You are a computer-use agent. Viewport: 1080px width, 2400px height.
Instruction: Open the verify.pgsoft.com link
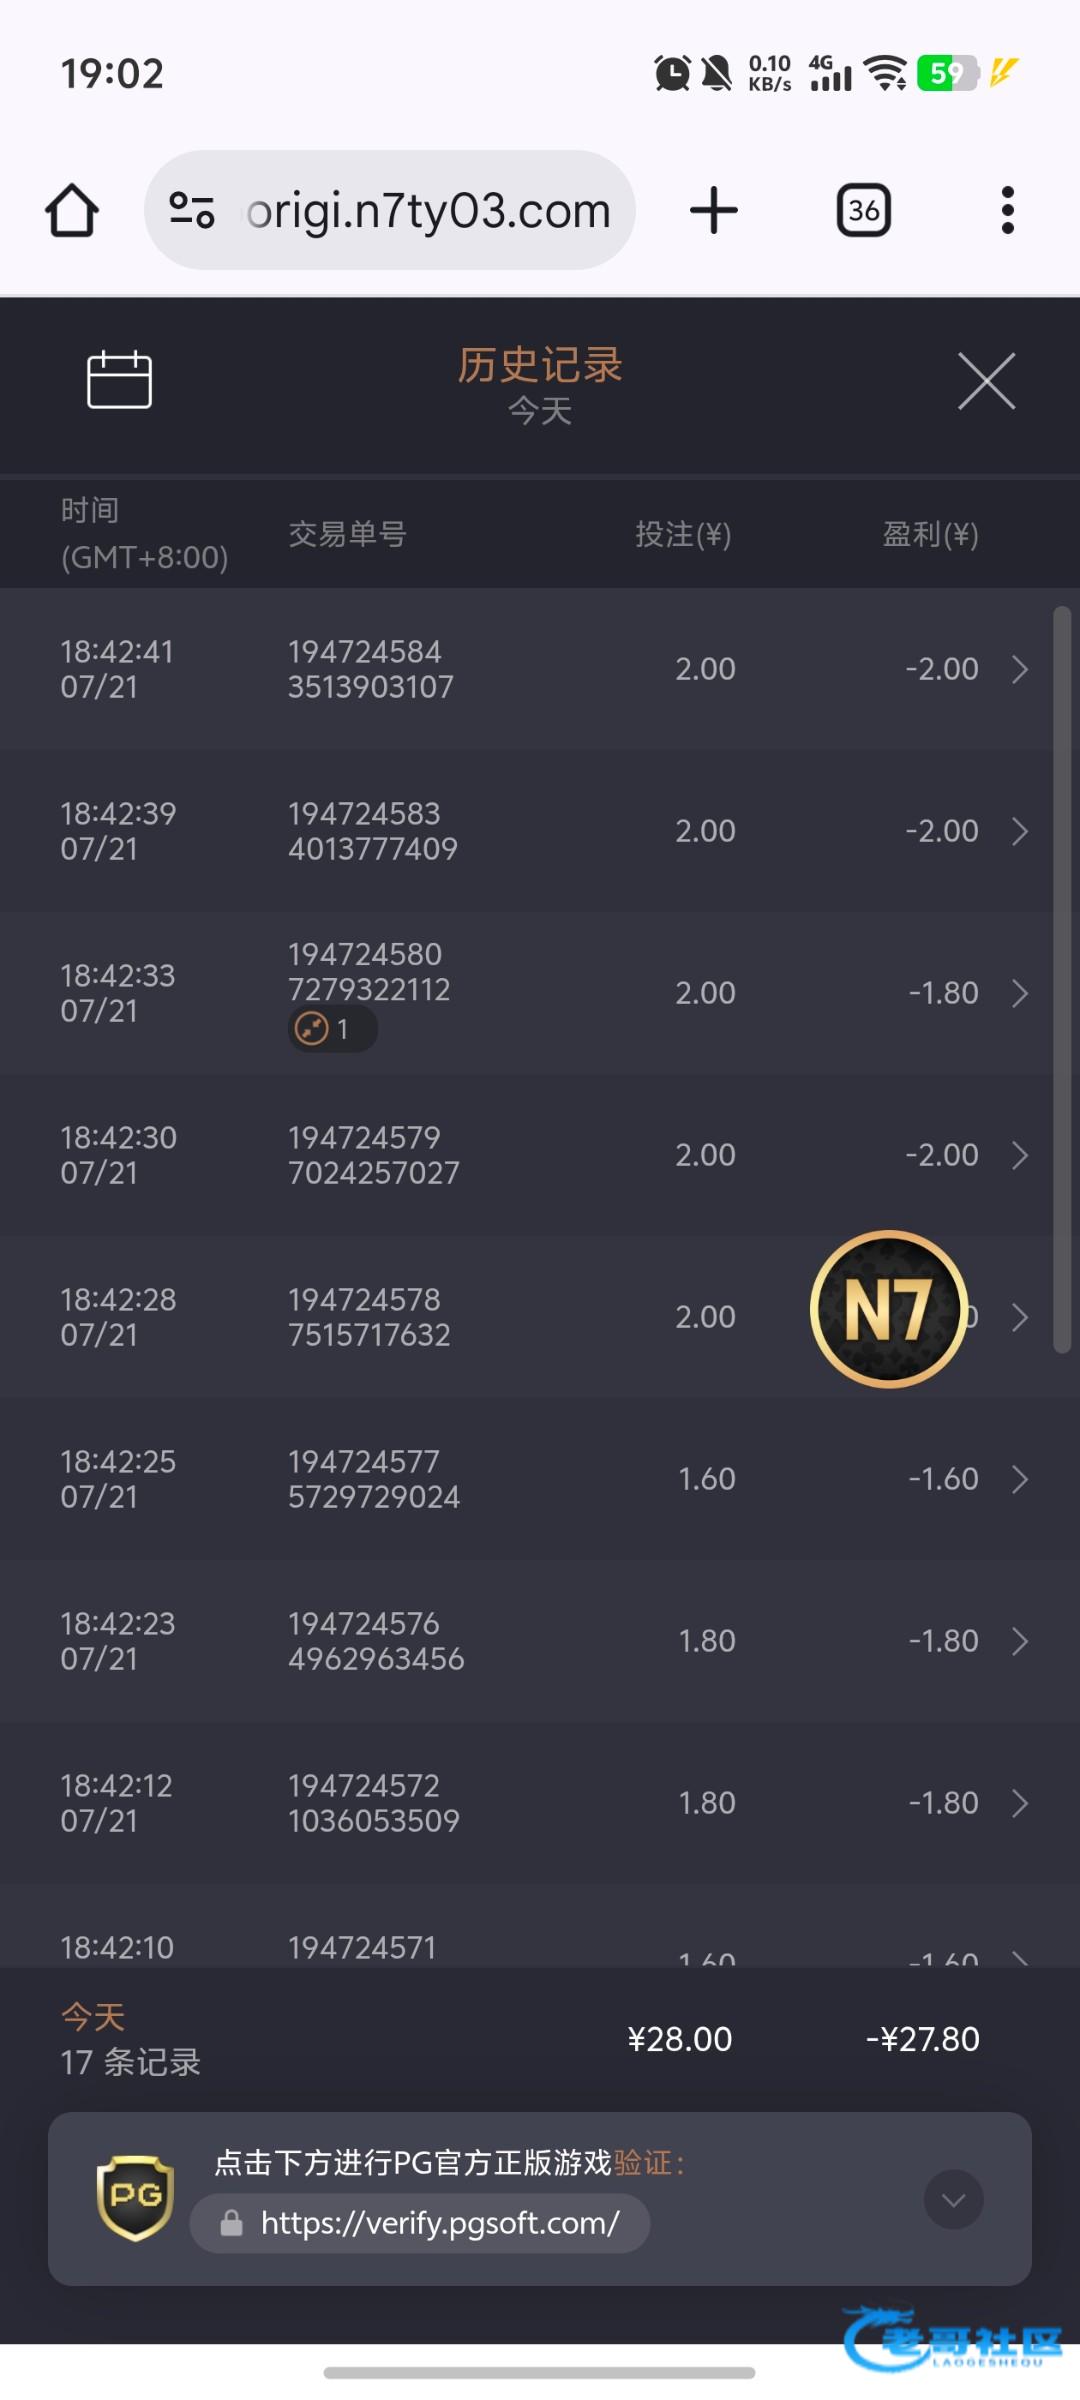440,2223
